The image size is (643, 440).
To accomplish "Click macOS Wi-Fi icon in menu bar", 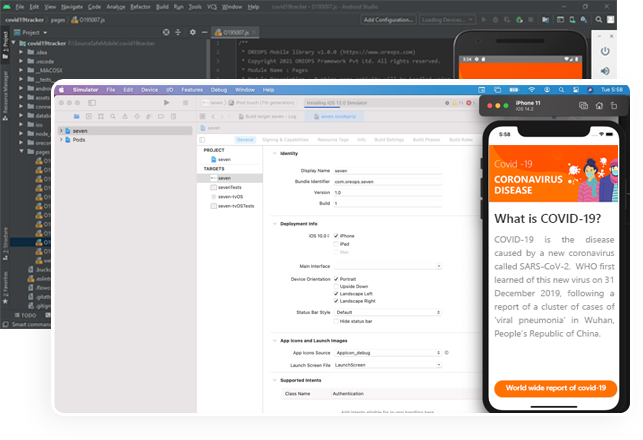I will [x=531, y=90].
